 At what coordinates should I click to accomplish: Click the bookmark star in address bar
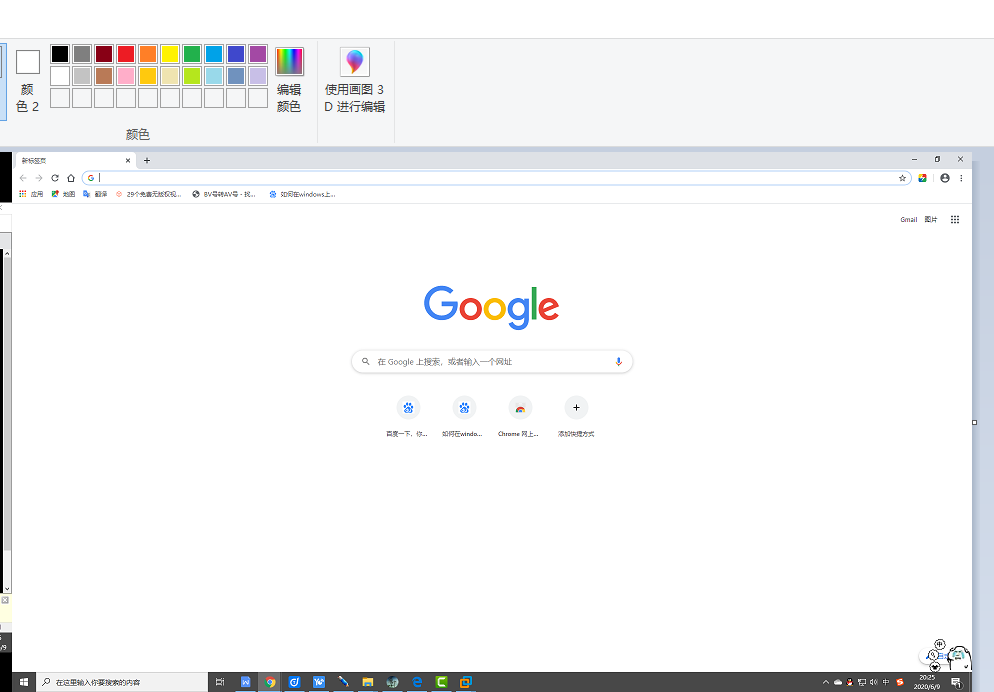coord(902,178)
